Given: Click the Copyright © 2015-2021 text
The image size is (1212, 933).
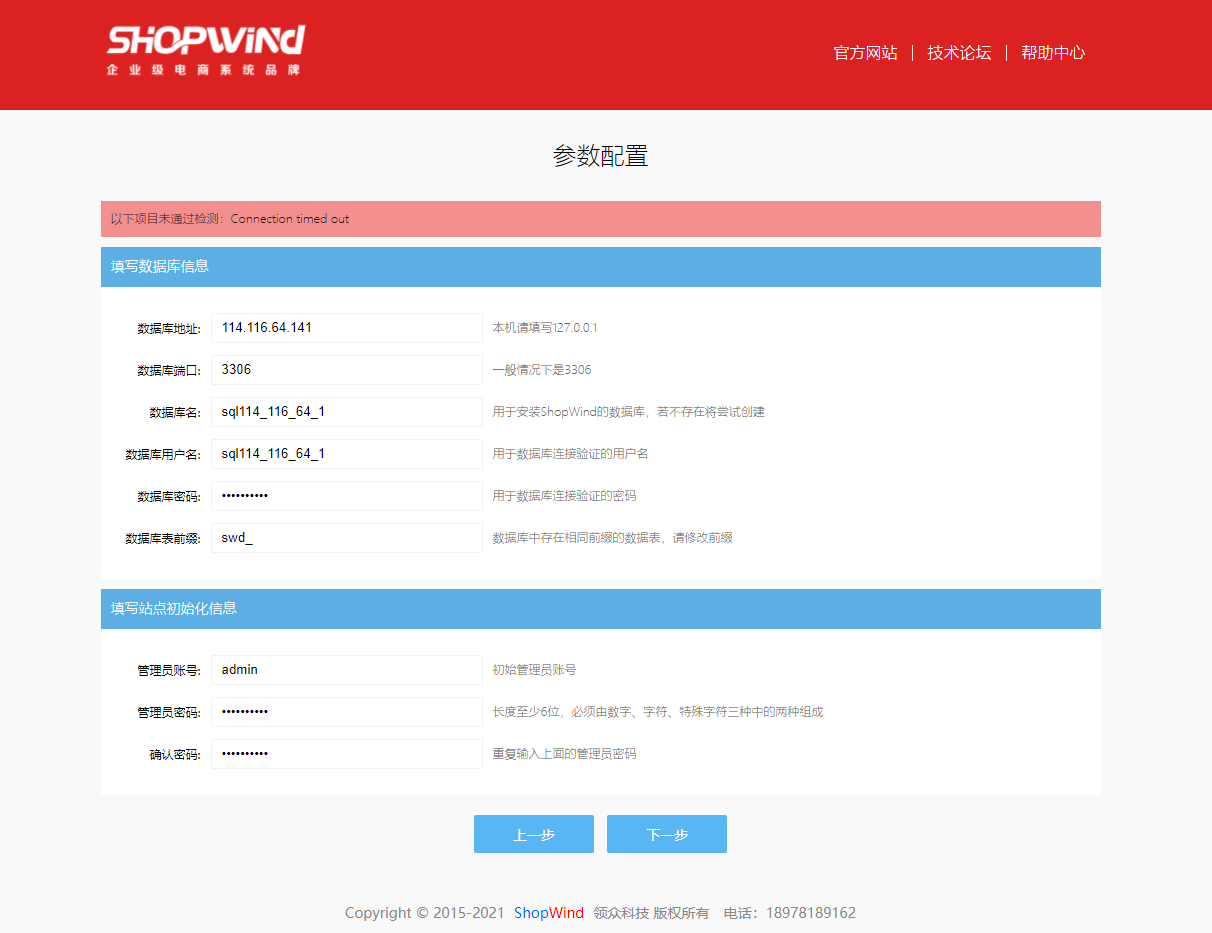Looking at the screenshot, I should click(x=425, y=913).
